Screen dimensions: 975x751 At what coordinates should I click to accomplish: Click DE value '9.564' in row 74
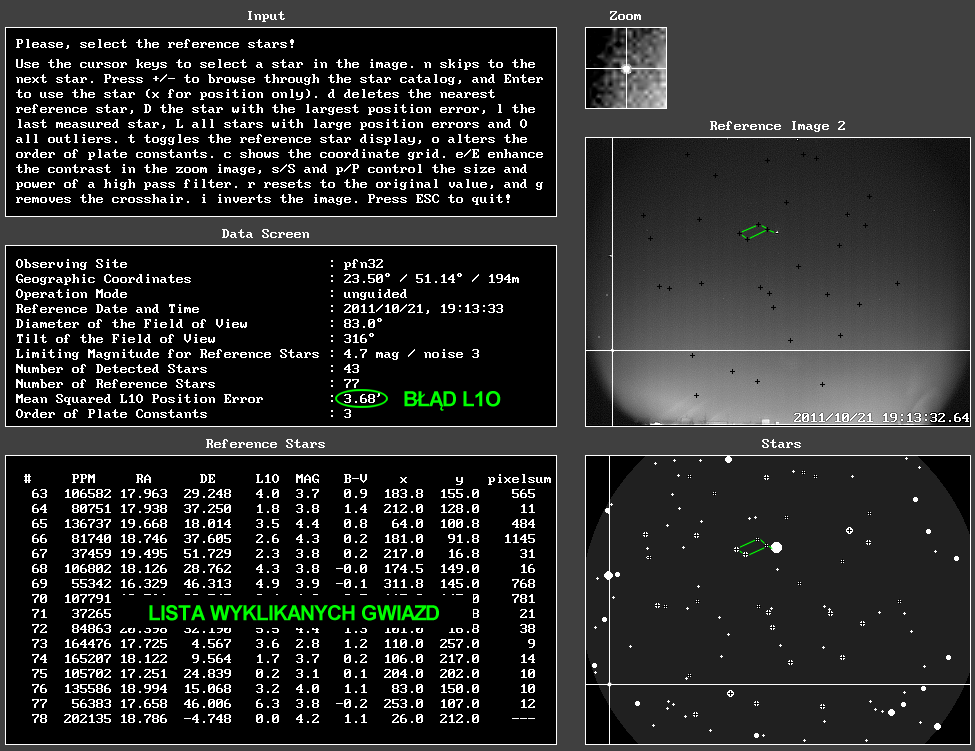tap(211, 658)
